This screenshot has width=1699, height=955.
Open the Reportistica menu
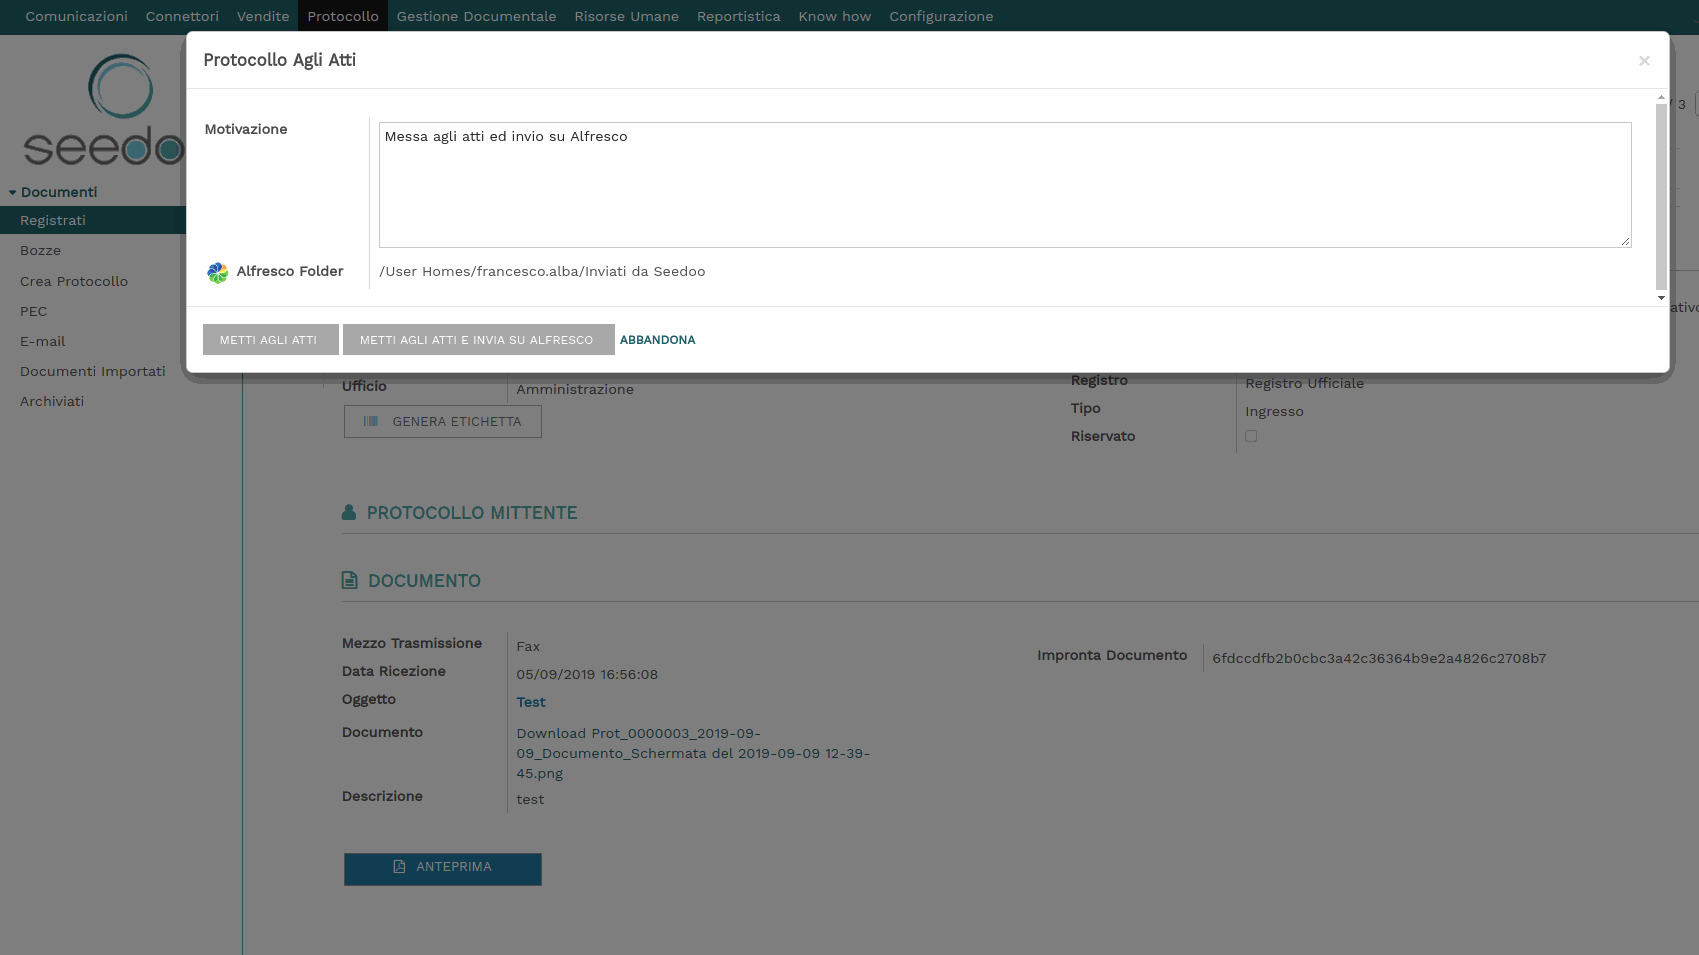[x=739, y=16]
